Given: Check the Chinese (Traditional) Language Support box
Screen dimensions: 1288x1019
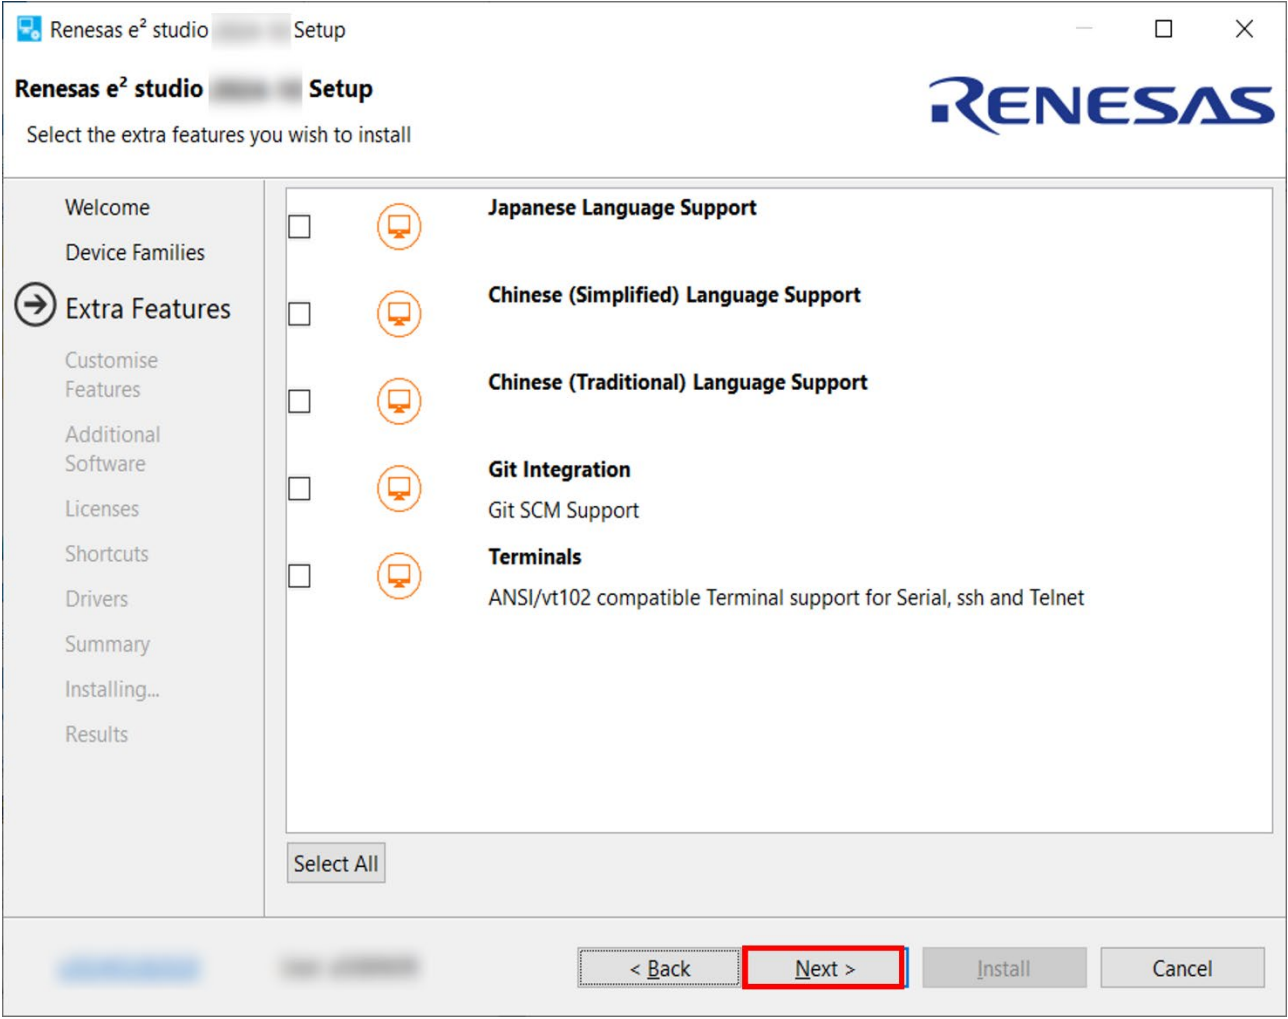Looking at the screenshot, I should pyautogui.click(x=299, y=401).
